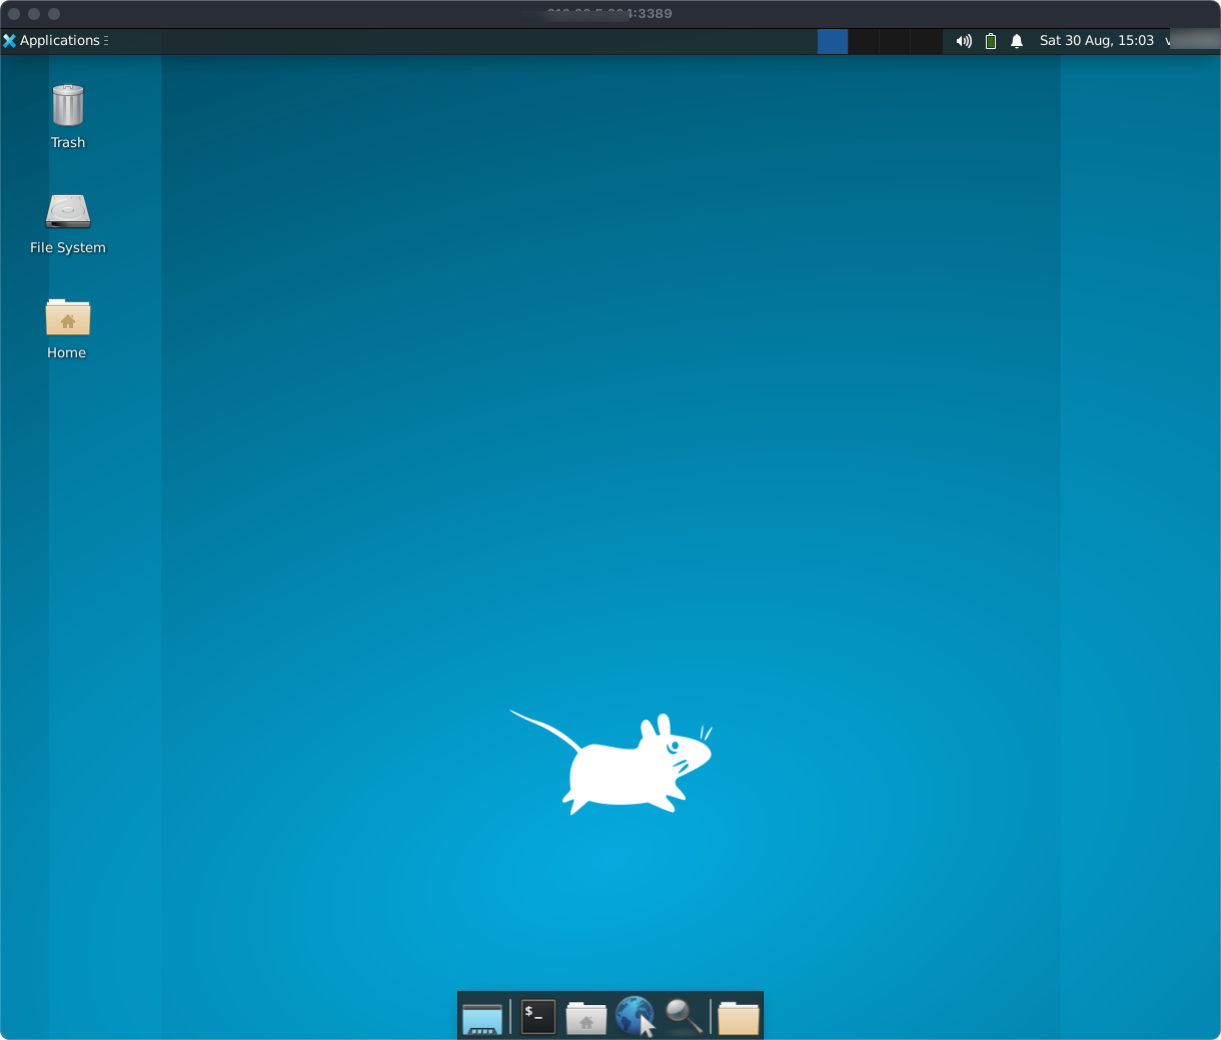The image size is (1221, 1040).
Task: Click the clock showing Sat 30 Aug, 15:03
Action: click(x=1096, y=41)
